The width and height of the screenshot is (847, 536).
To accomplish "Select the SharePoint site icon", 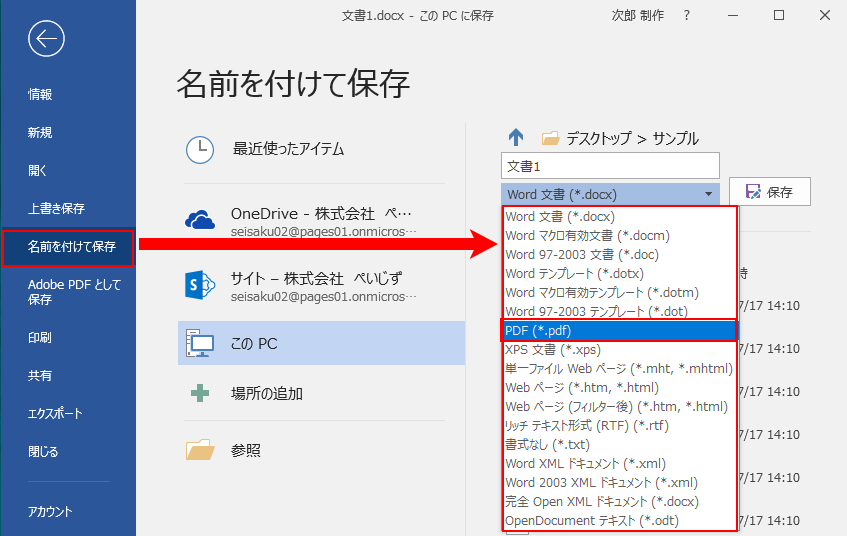I will (200, 285).
